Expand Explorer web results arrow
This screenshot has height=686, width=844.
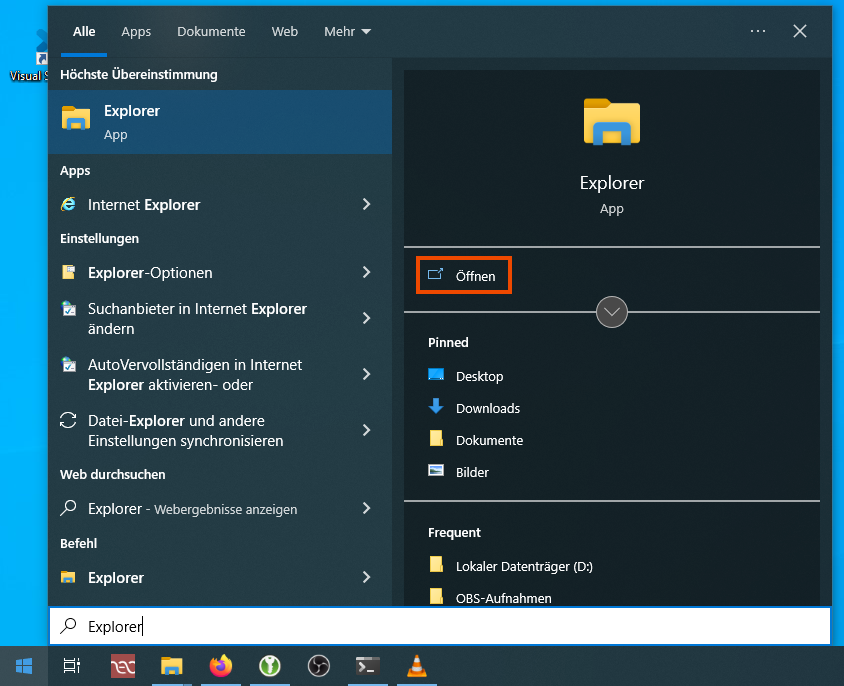(367, 508)
